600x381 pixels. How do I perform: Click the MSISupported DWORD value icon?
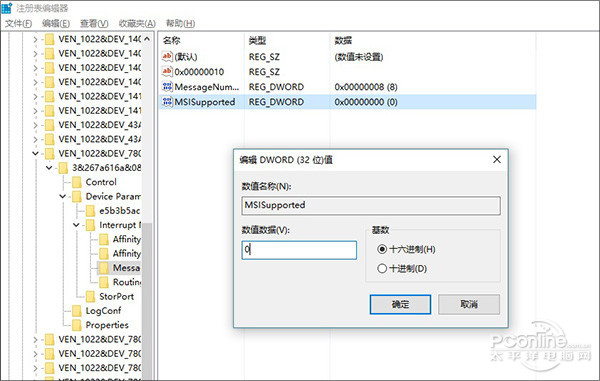click(167, 102)
